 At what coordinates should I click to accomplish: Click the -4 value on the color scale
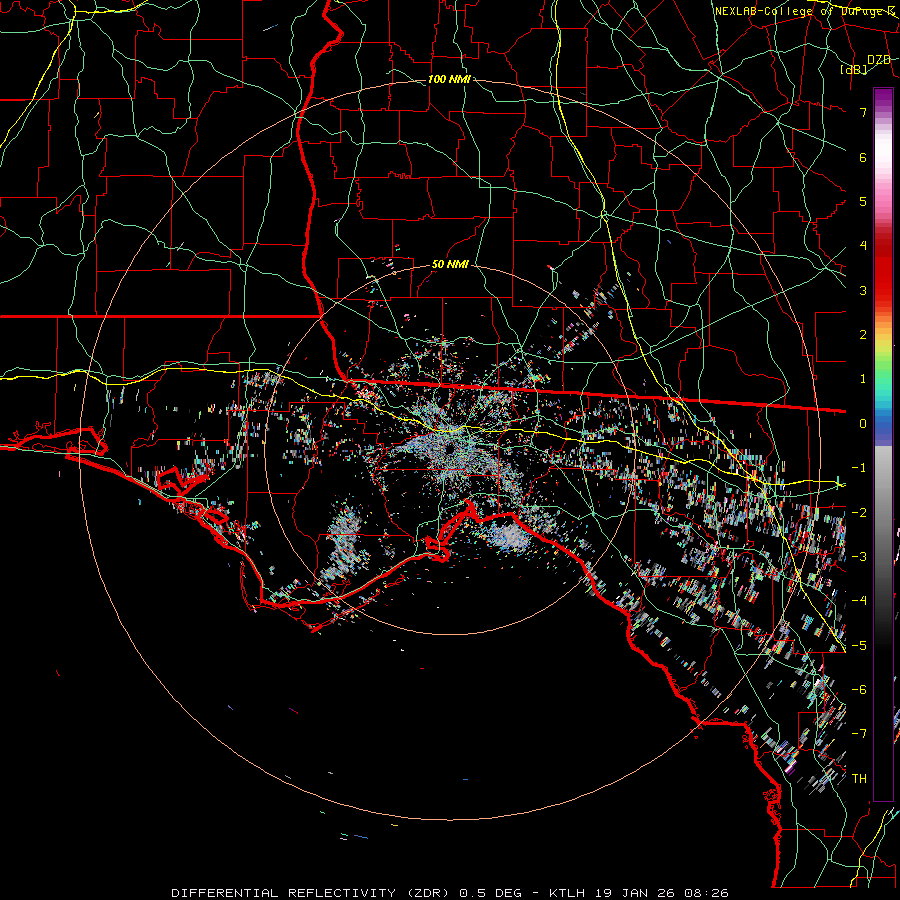(859, 601)
